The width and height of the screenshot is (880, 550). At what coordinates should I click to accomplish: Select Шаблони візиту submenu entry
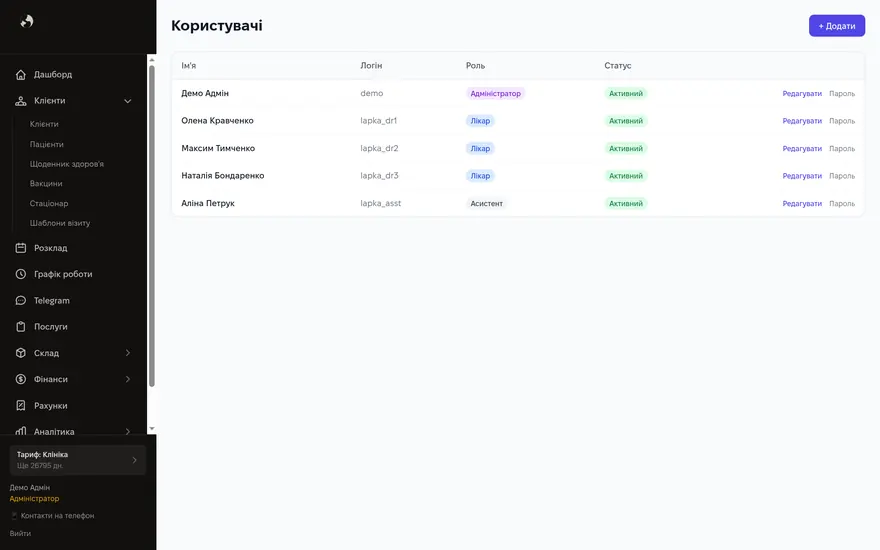(60, 223)
